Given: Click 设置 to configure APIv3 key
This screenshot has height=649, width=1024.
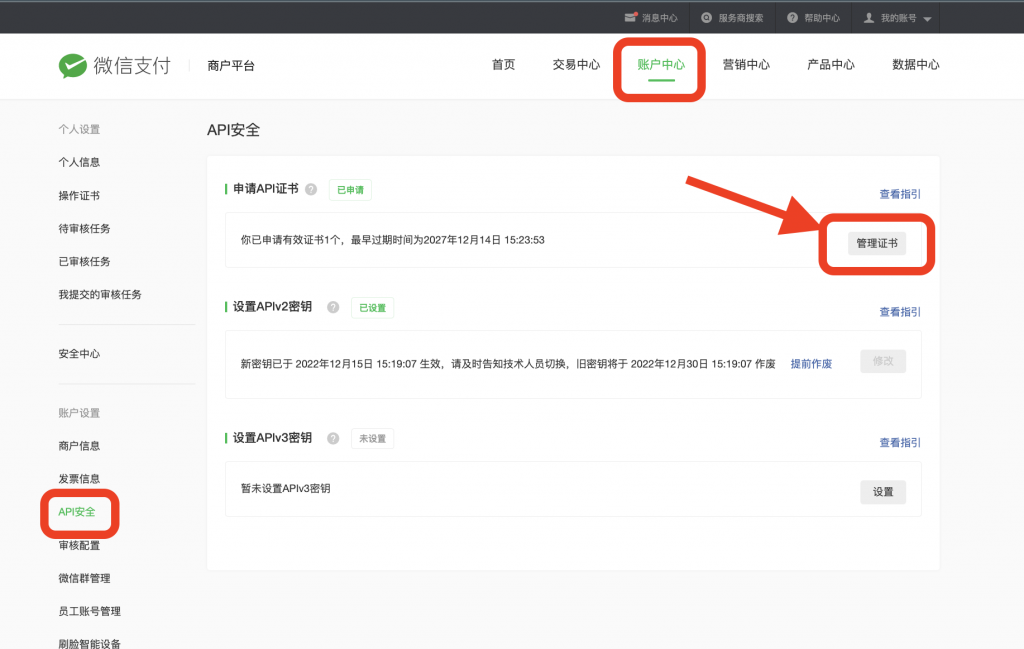Looking at the screenshot, I should (x=883, y=492).
